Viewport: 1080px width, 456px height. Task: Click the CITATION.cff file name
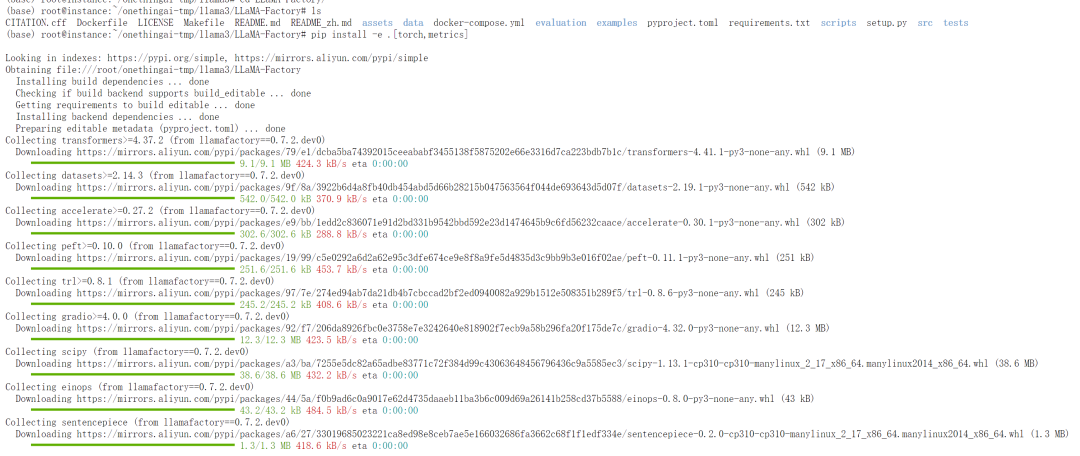pos(35,23)
